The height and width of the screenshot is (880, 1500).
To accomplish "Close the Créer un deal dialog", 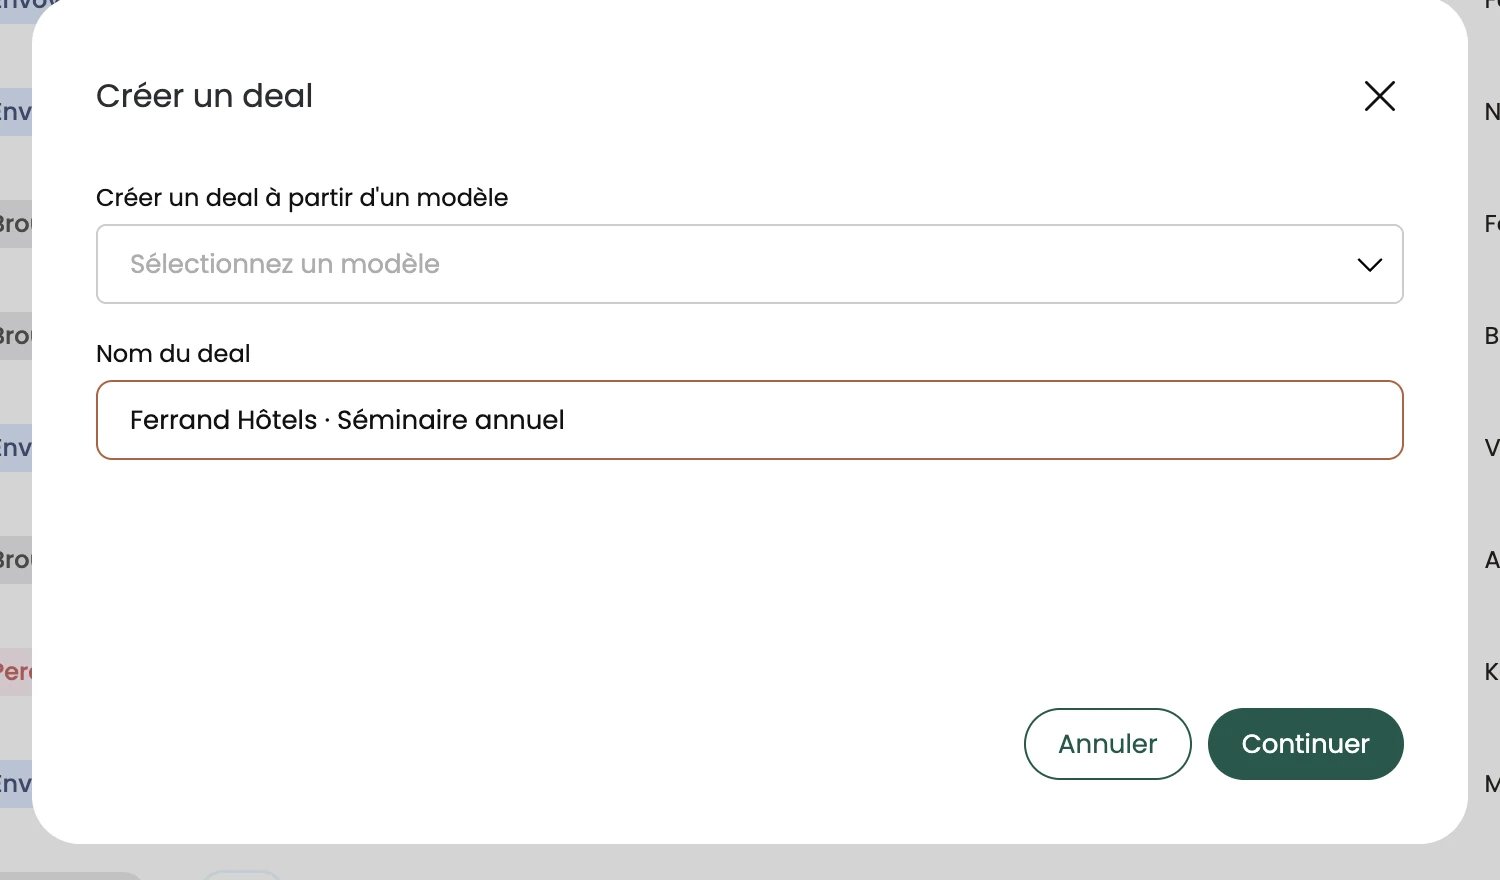I will 1380,96.
